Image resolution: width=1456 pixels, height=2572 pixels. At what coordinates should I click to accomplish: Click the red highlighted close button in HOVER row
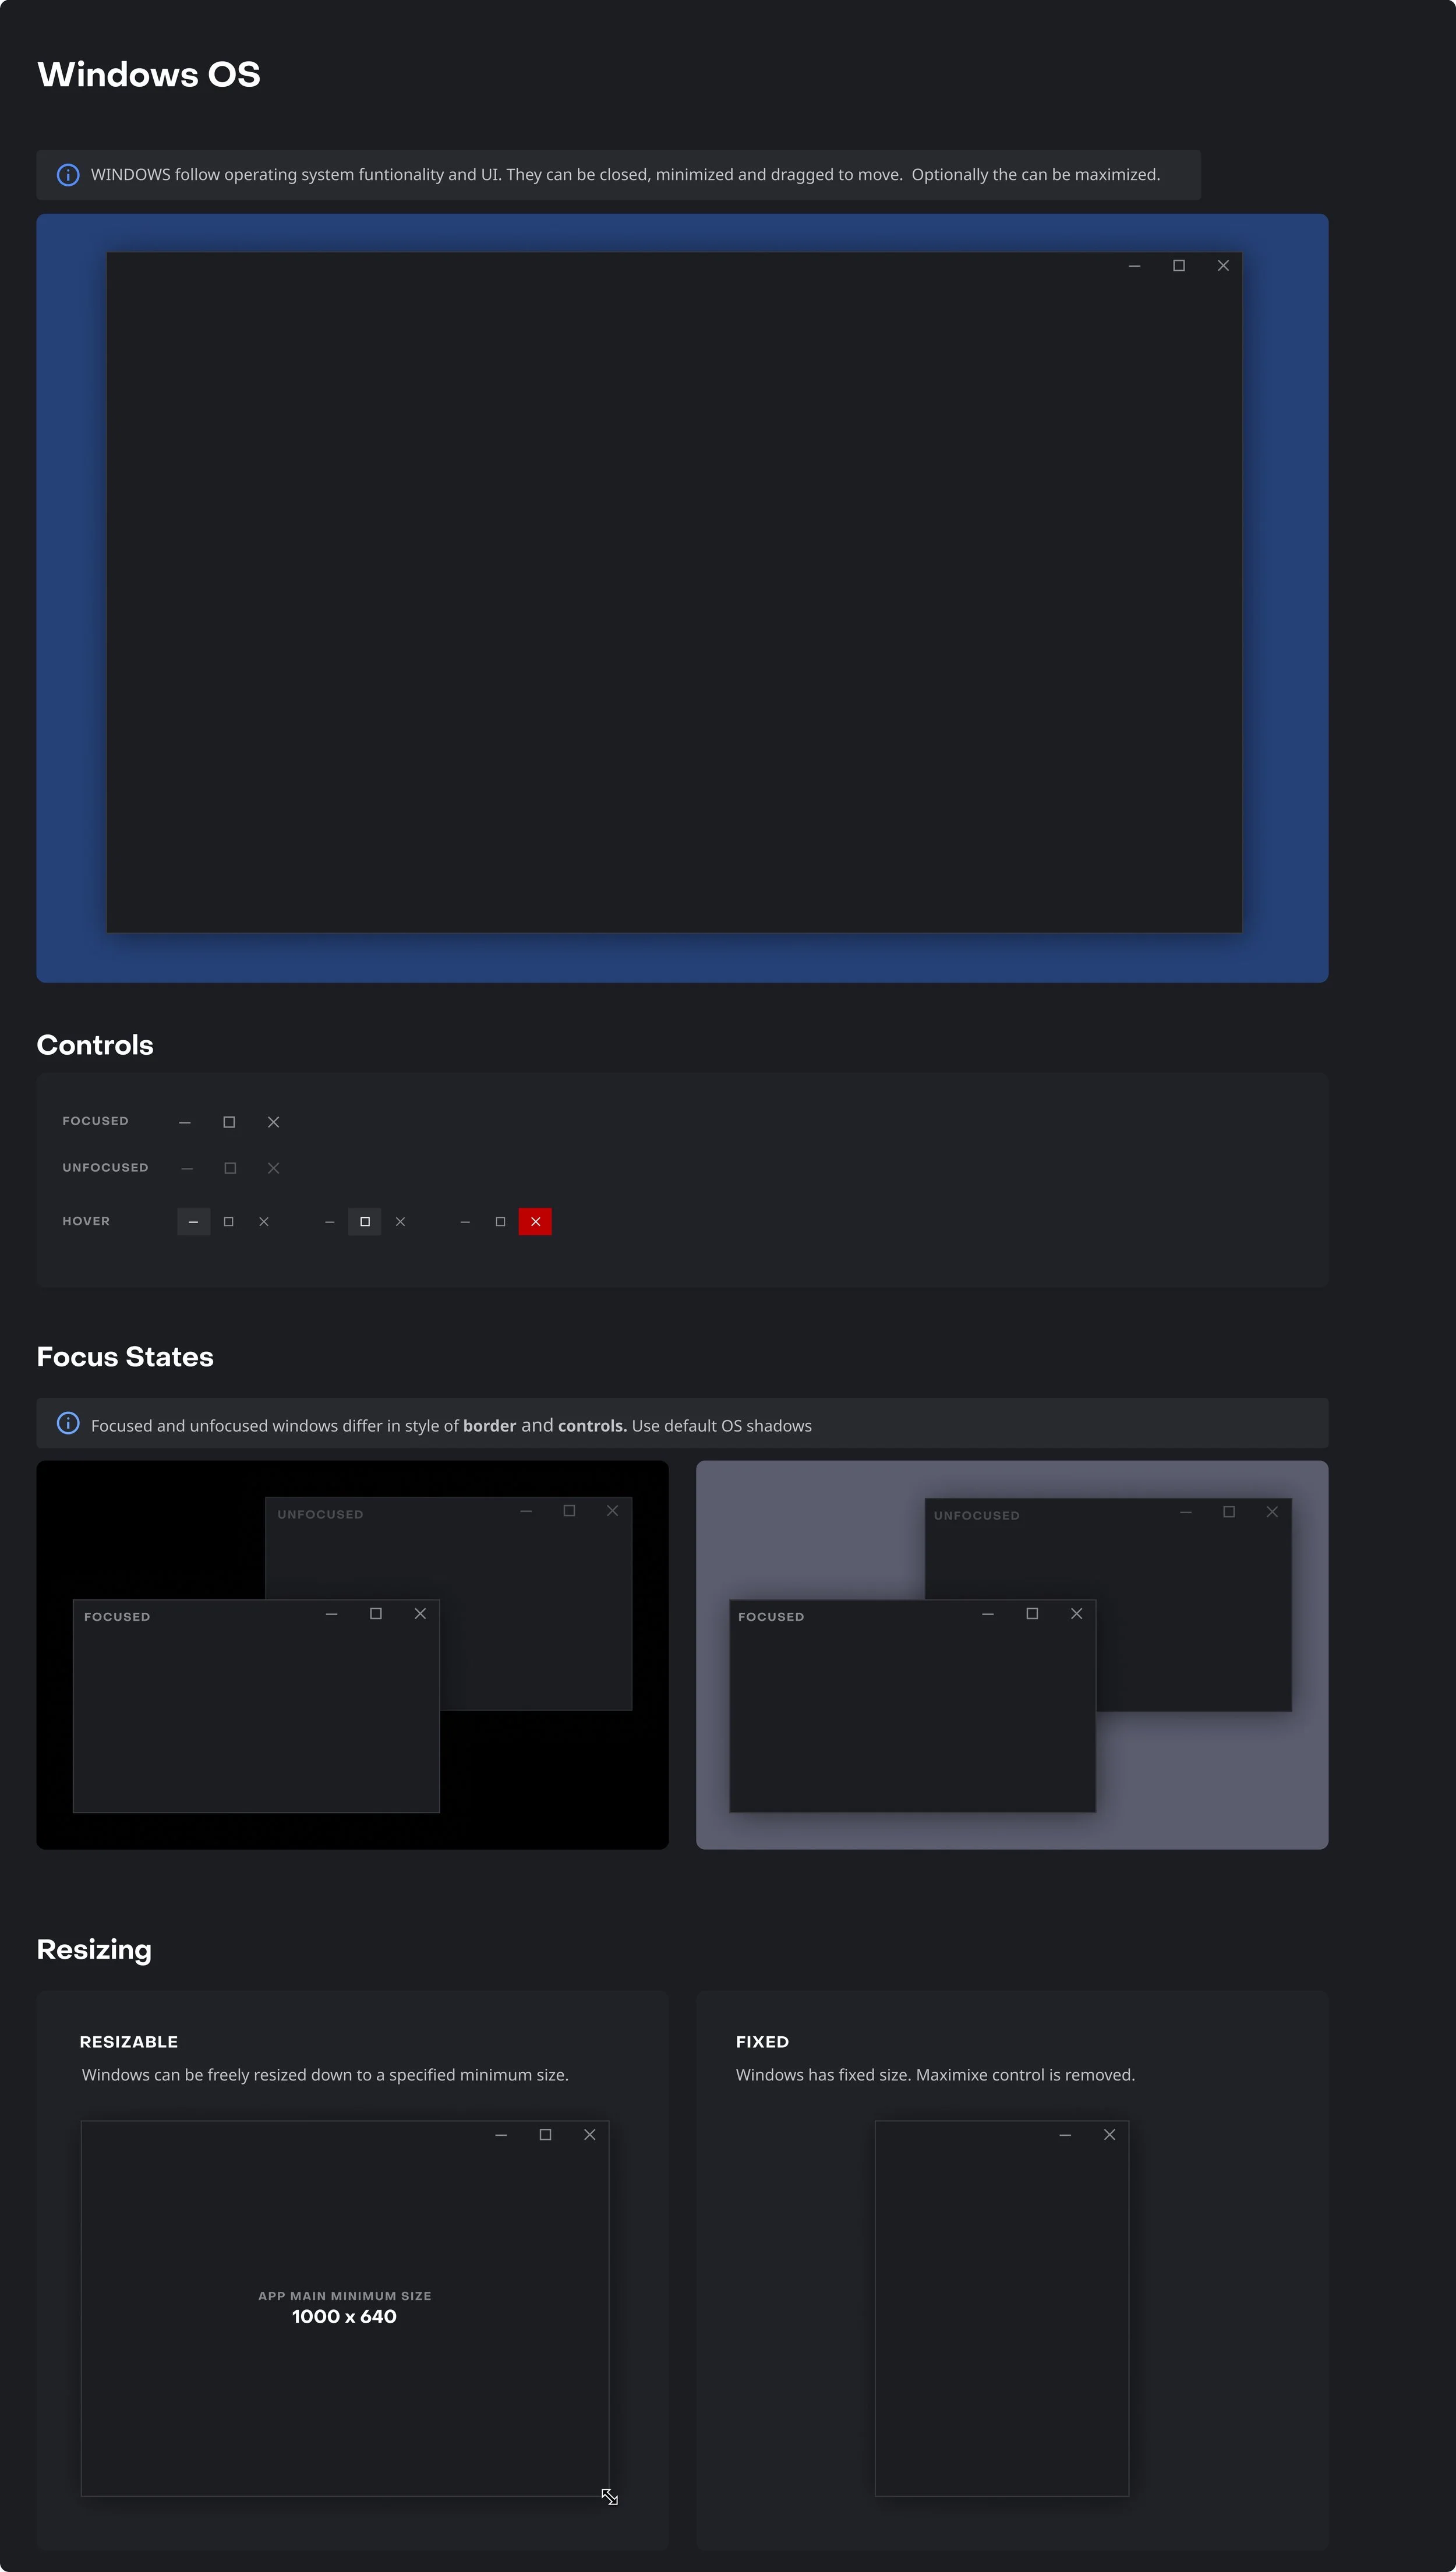point(535,1221)
